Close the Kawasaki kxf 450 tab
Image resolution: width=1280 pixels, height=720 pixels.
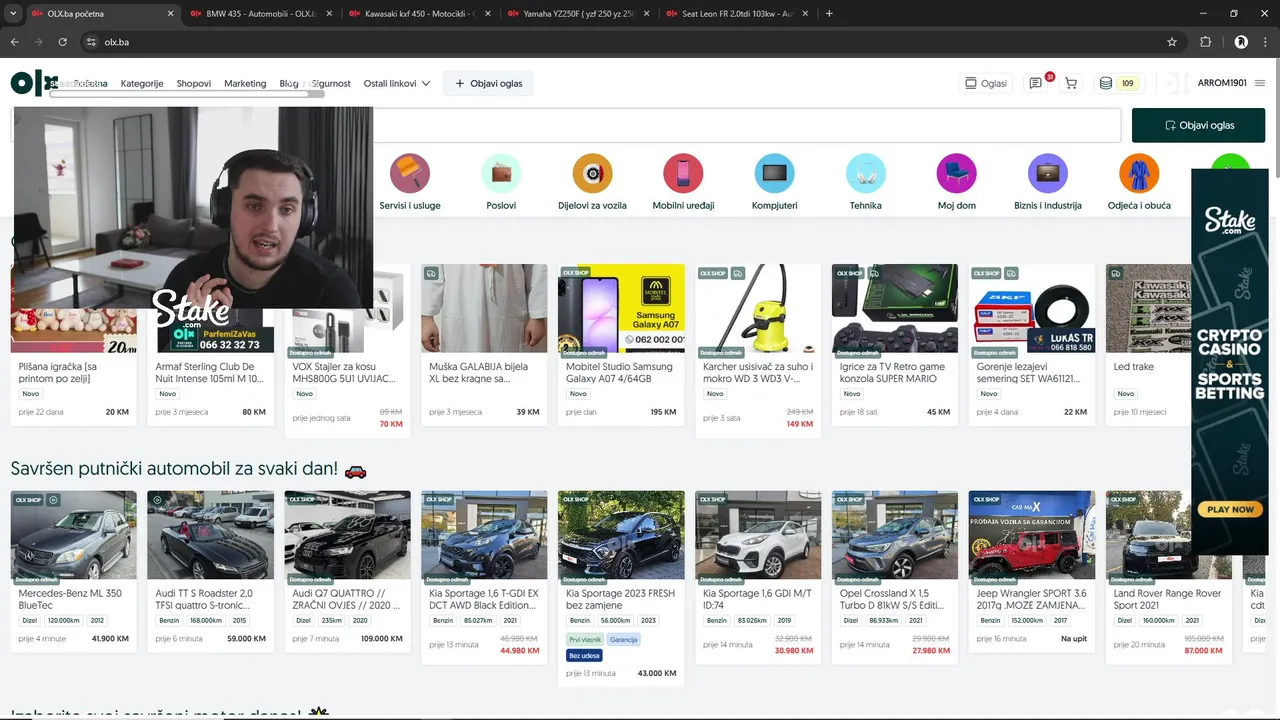[x=487, y=14]
